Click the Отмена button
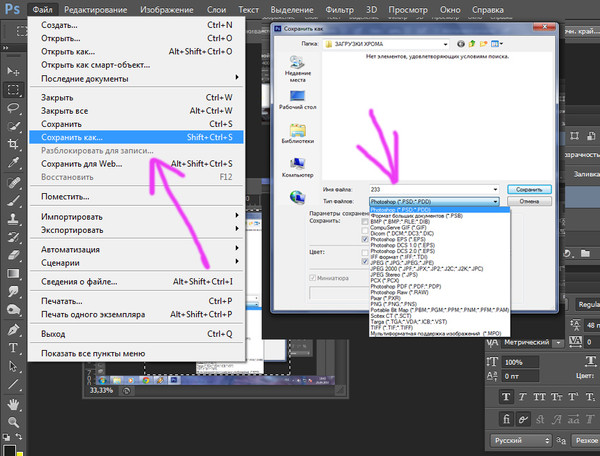The height and width of the screenshot is (456, 600). point(529,201)
